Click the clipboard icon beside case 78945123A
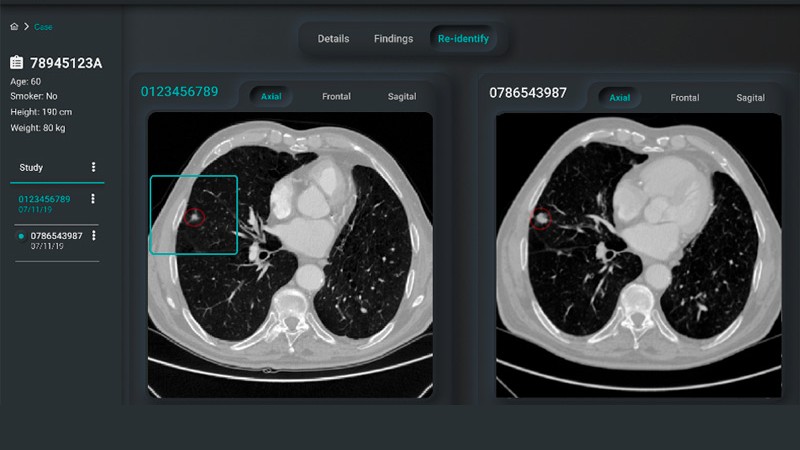 [x=17, y=64]
